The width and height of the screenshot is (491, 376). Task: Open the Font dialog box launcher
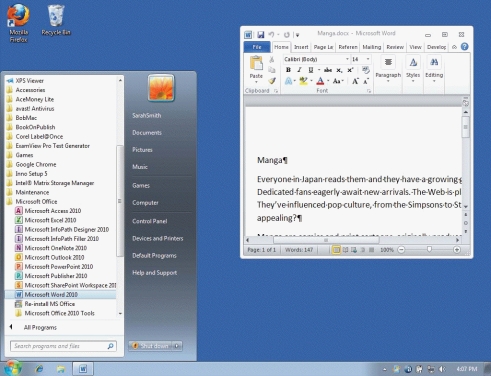coord(369,91)
